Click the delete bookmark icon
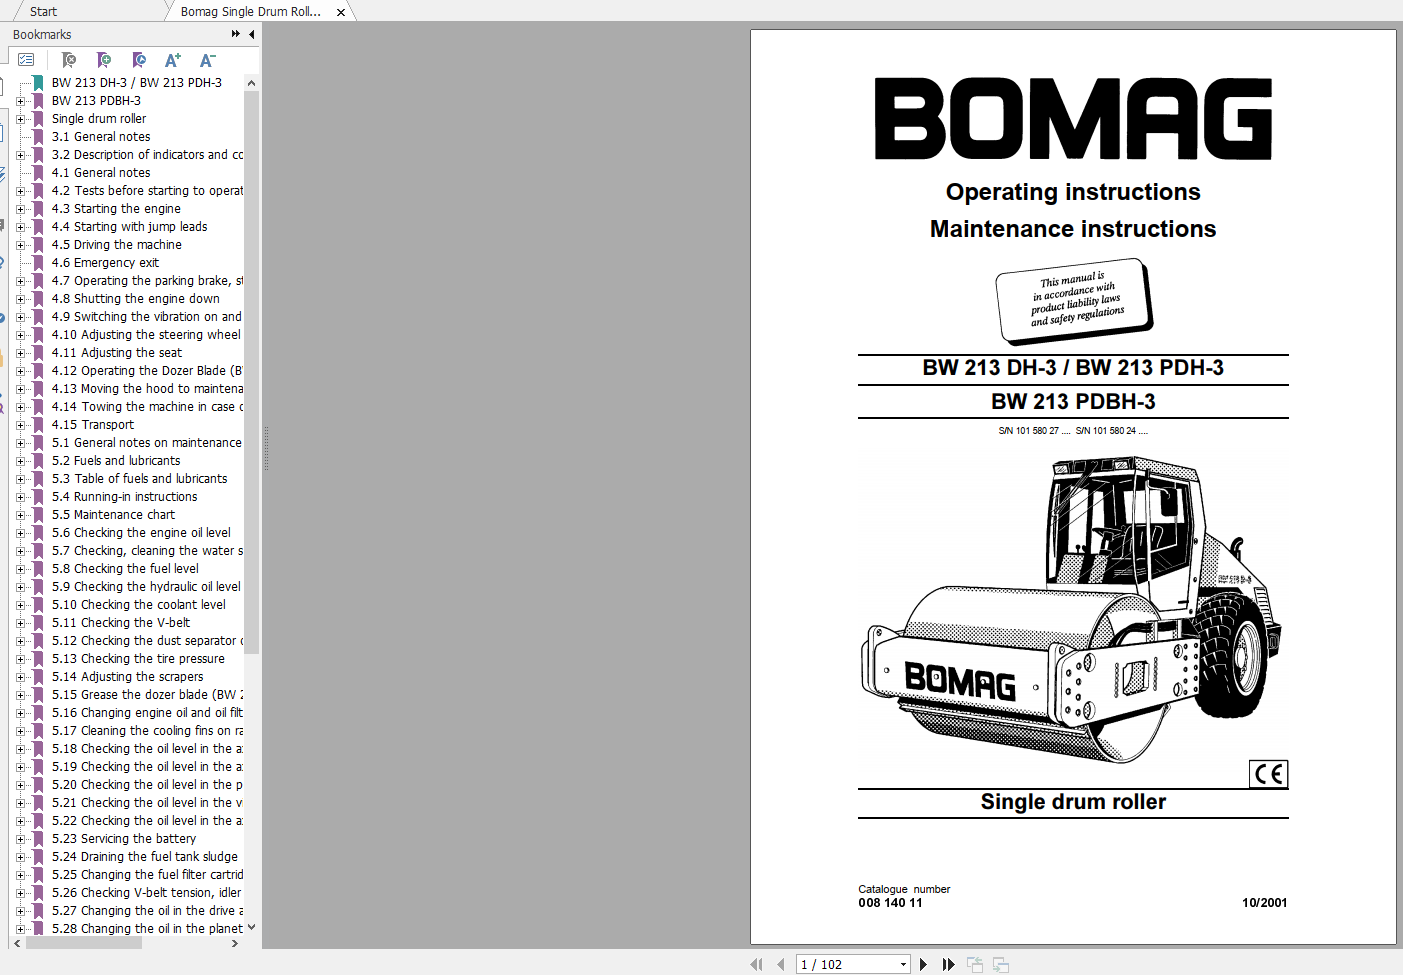The image size is (1403, 975). click(69, 60)
